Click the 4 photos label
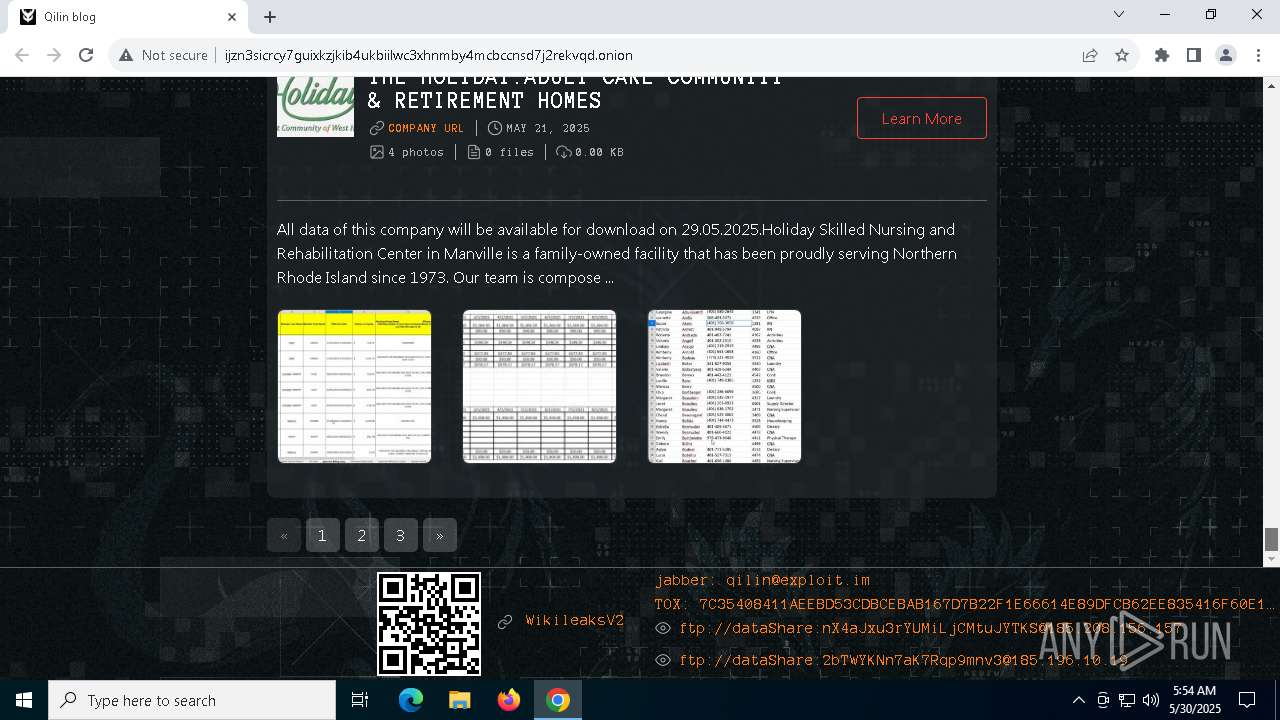The image size is (1280, 720). tap(407, 152)
